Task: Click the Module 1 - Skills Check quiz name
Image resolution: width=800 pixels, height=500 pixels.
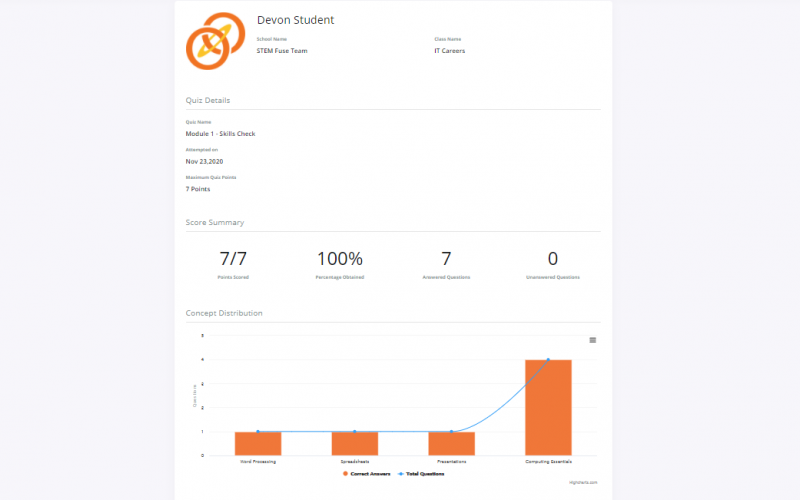Action: coord(220,133)
